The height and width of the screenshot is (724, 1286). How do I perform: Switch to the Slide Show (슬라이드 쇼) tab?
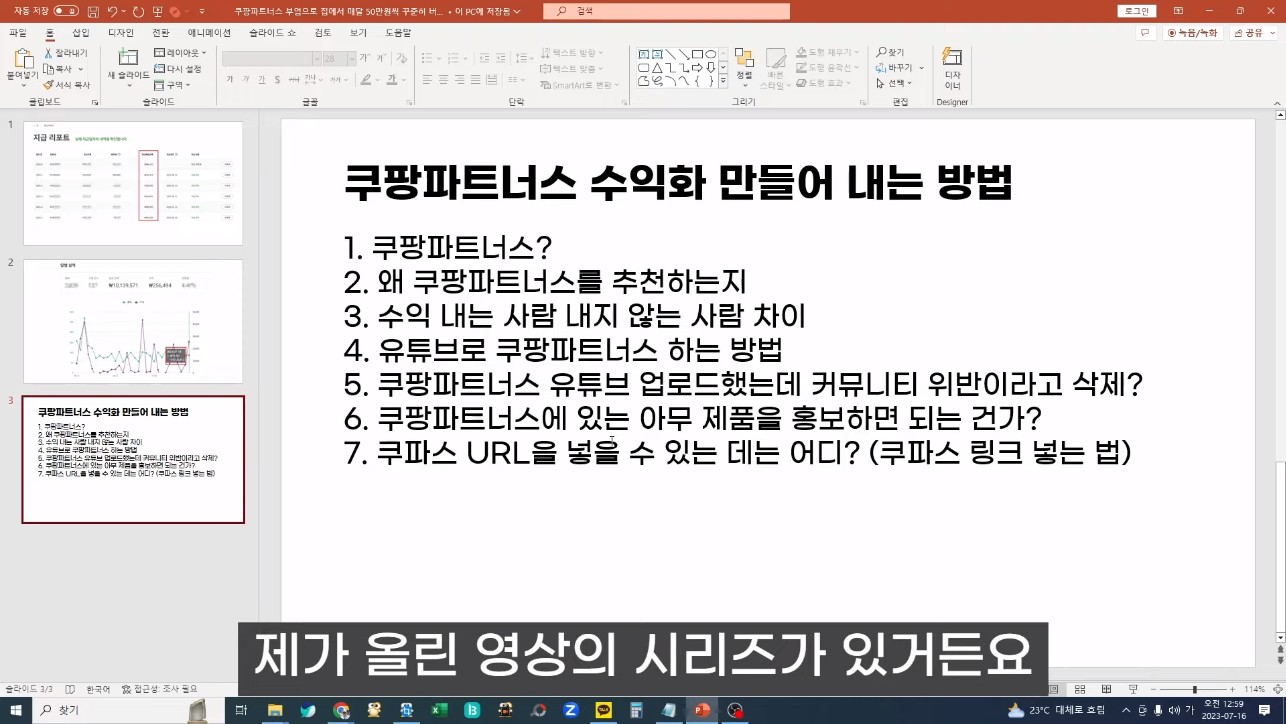point(272,33)
